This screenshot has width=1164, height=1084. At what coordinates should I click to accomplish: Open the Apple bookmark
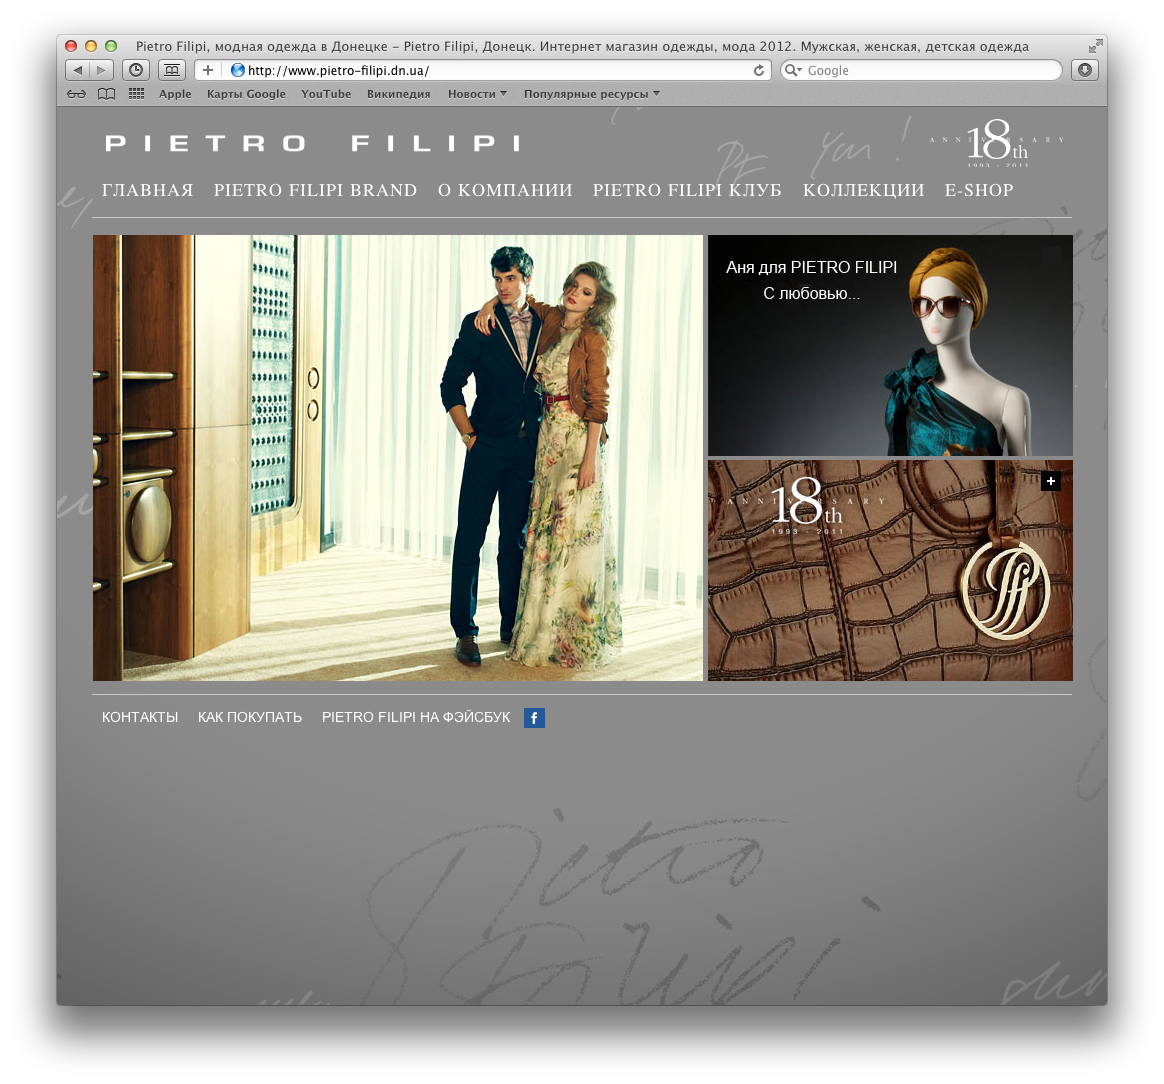(x=175, y=94)
